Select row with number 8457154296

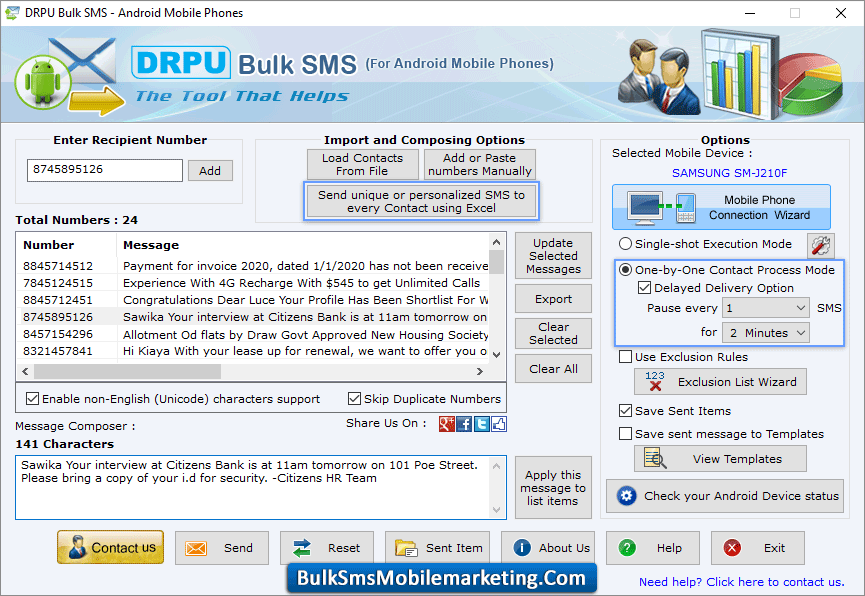[x=254, y=334]
